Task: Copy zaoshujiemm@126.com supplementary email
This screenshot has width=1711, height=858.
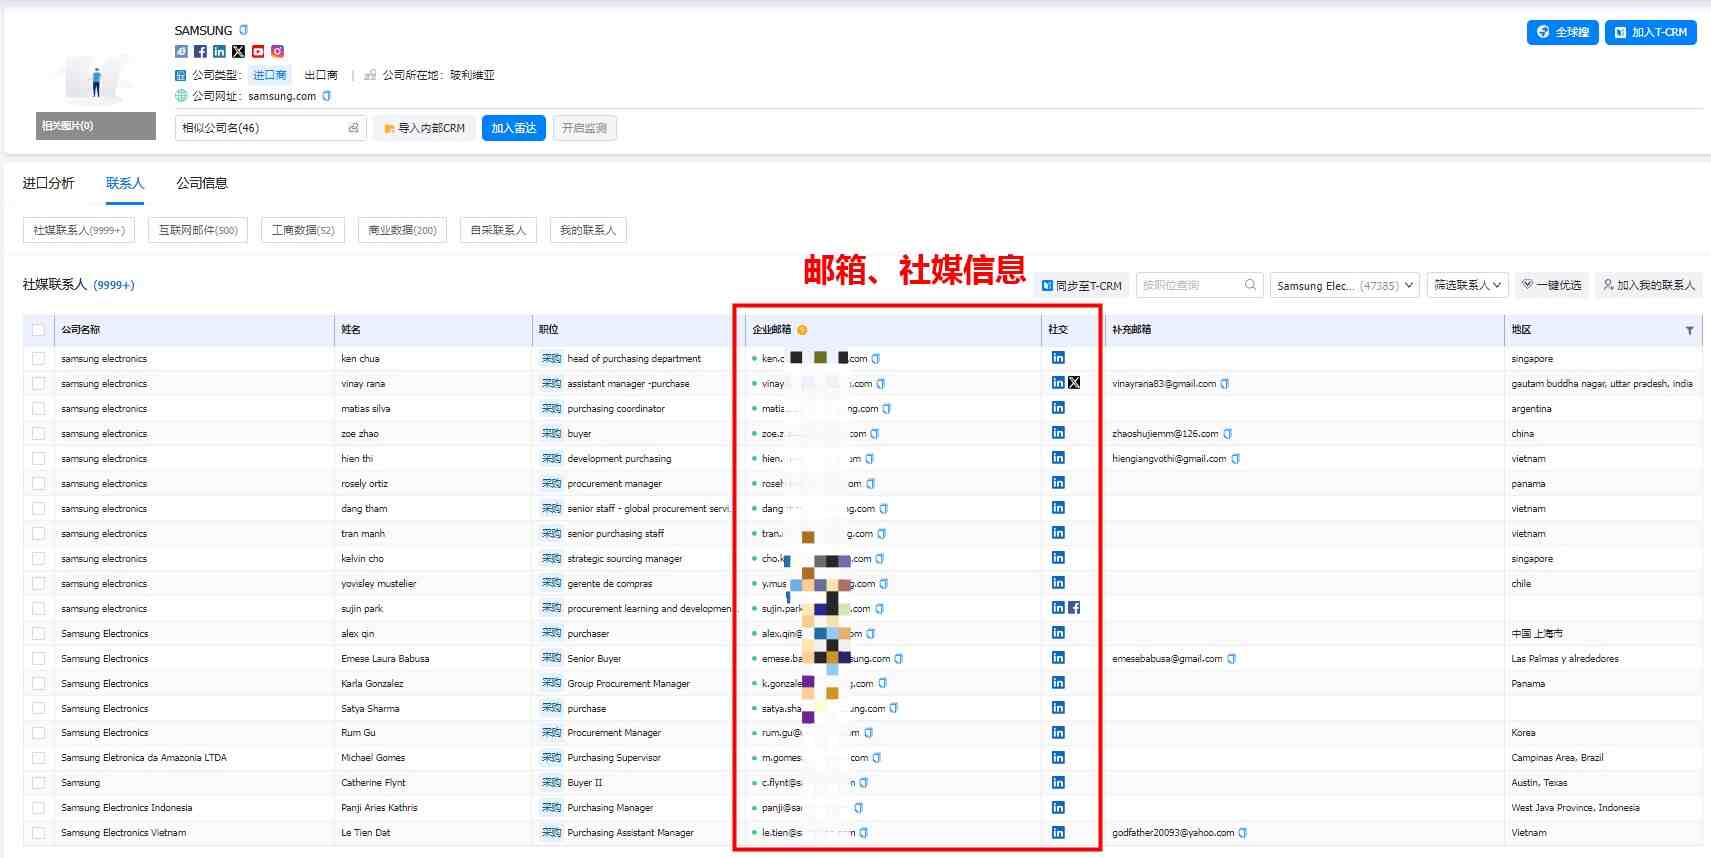Action: coord(1227,434)
